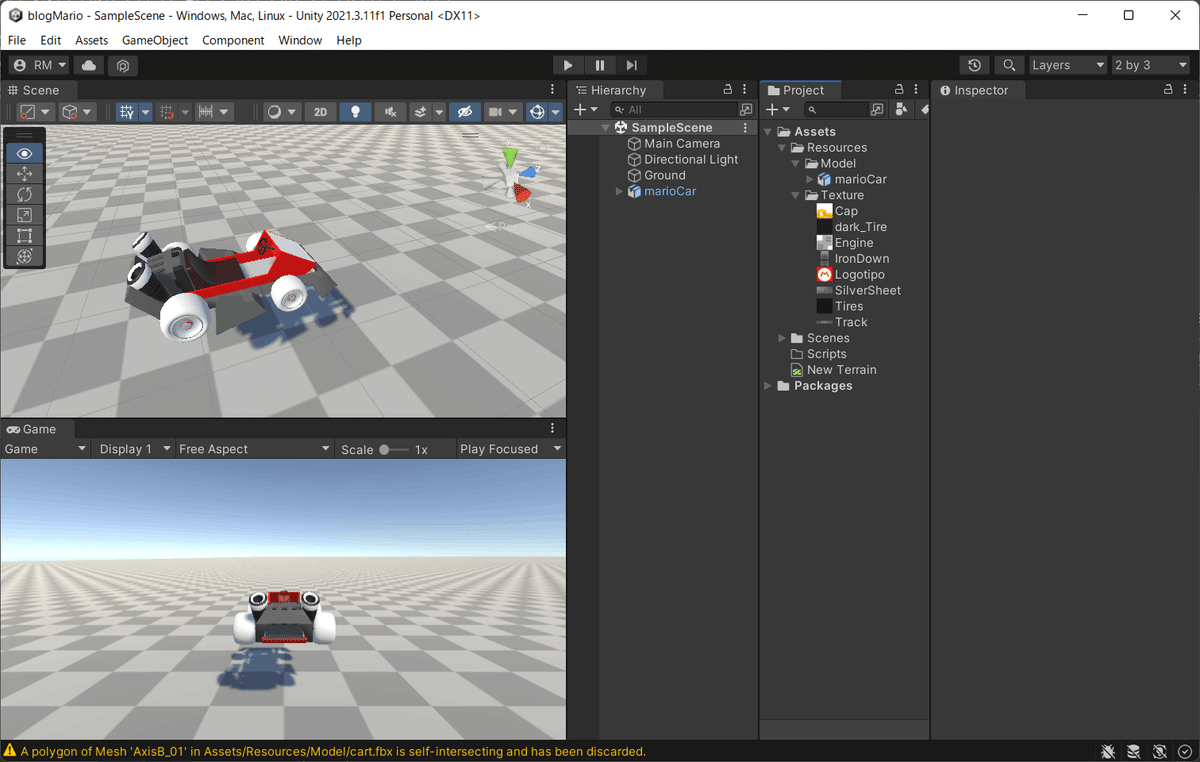Select the Transform tool in Scene tools
The height and width of the screenshot is (762, 1200).
coord(25,256)
